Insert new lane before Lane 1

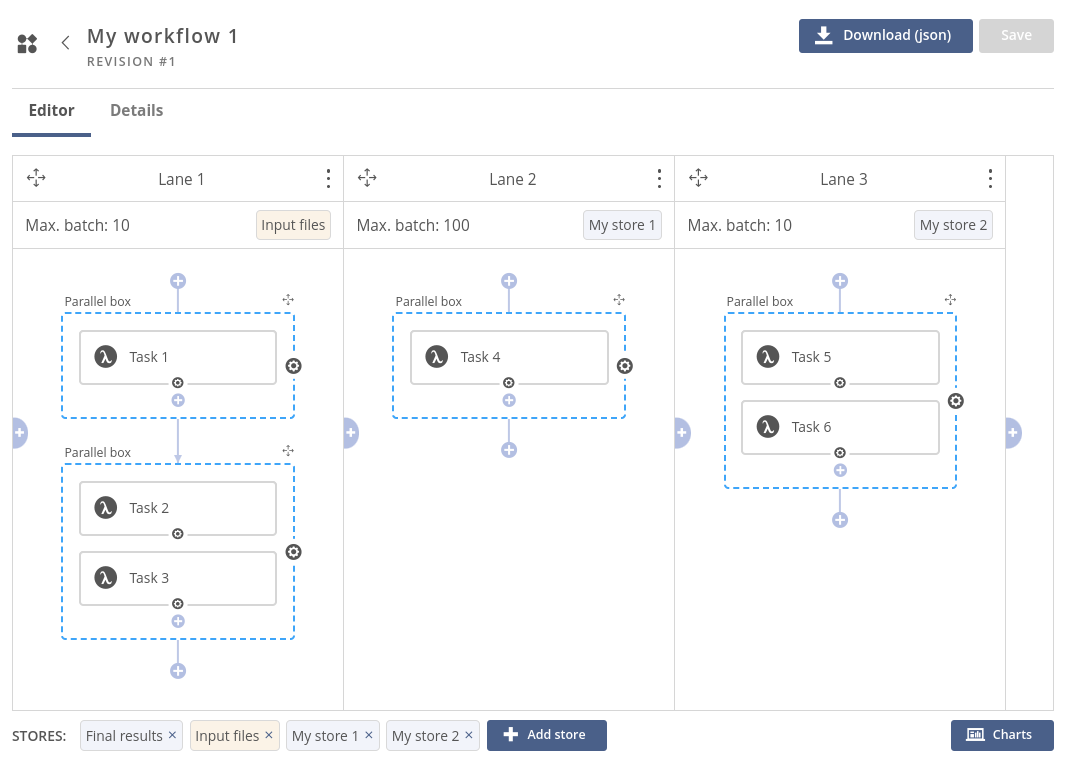[20, 433]
